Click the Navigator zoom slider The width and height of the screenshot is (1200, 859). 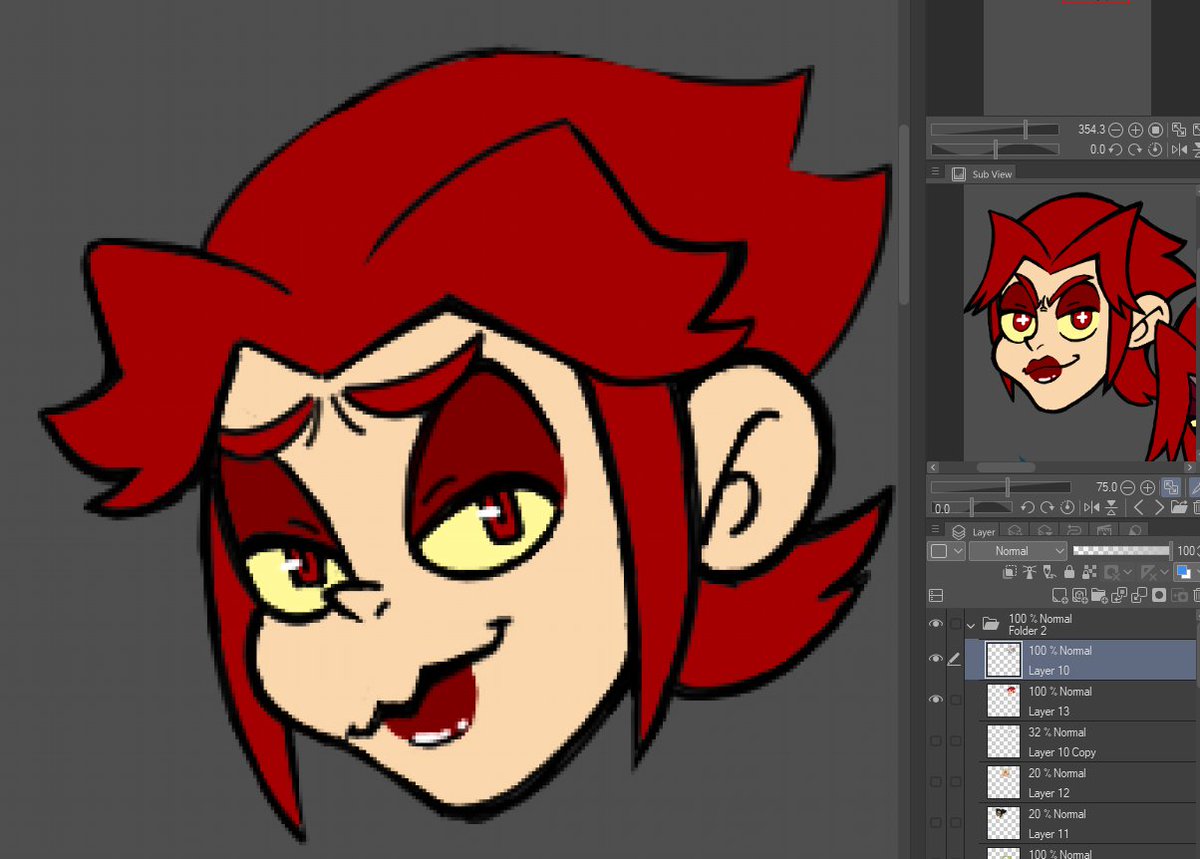[994, 130]
